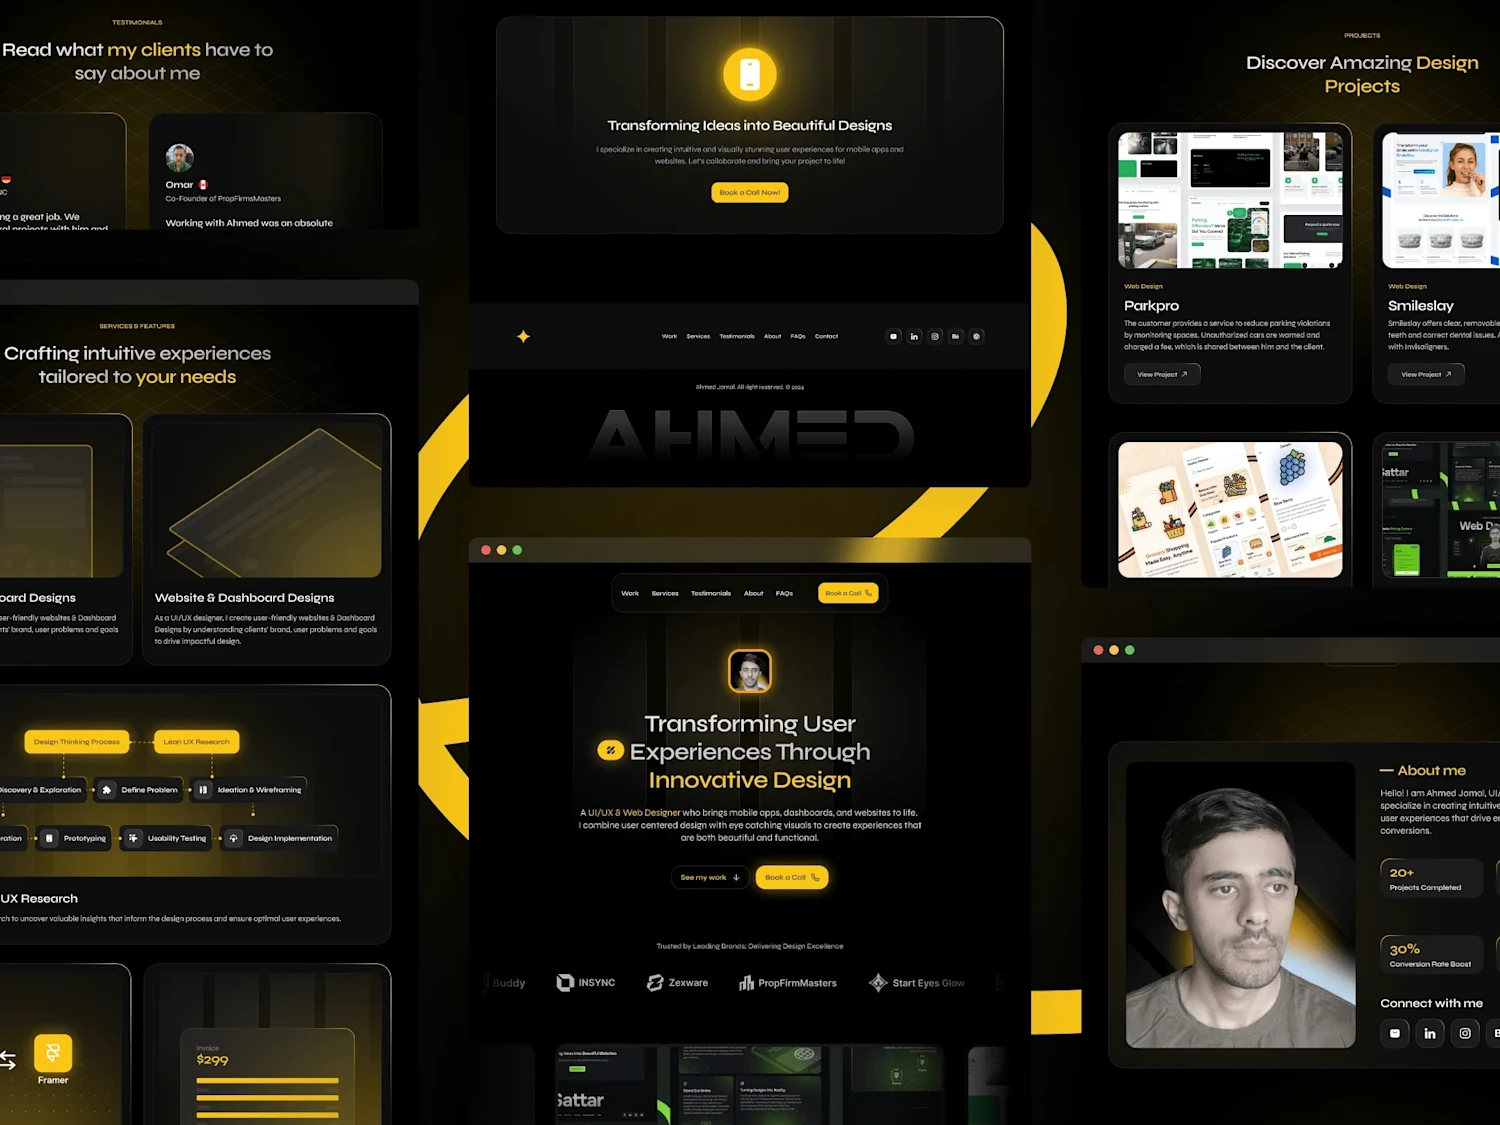
Task: Open the LinkedIn icon in footer social row
Action: pyautogui.click(x=914, y=336)
